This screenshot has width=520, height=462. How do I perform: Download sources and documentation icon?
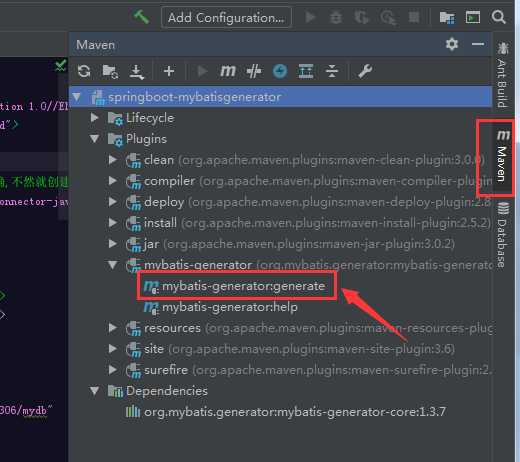point(136,72)
